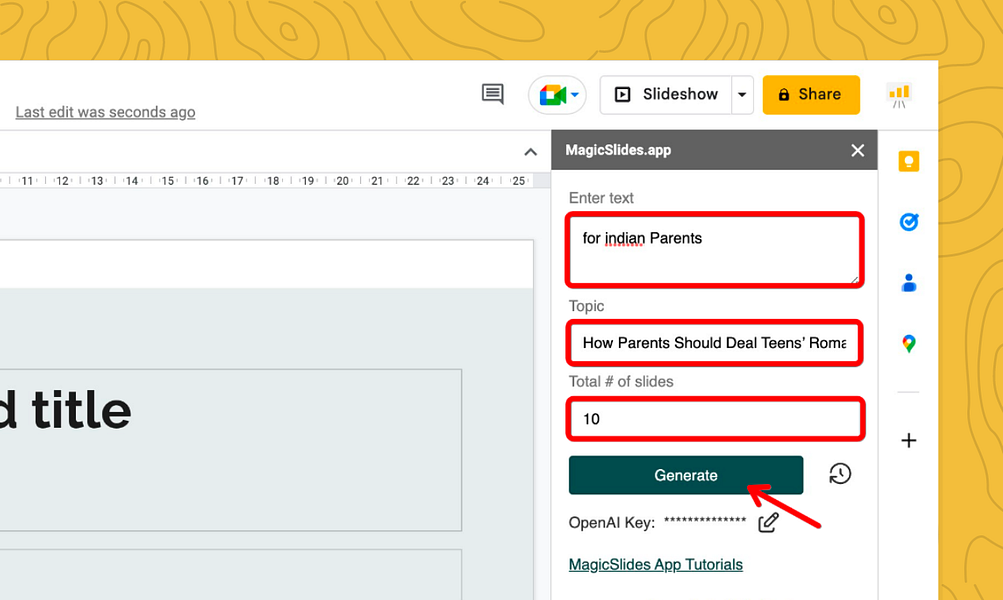Select the slide title text box

click(231, 450)
